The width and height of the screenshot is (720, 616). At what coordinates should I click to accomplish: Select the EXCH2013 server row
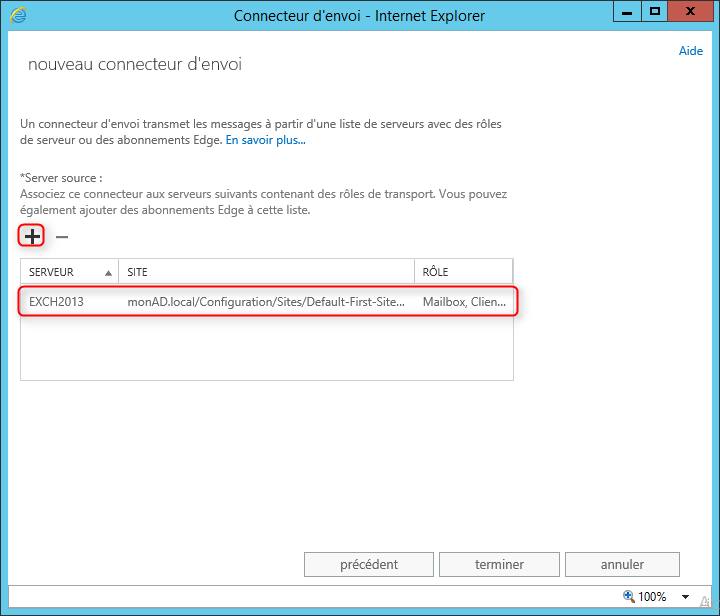coord(267,302)
